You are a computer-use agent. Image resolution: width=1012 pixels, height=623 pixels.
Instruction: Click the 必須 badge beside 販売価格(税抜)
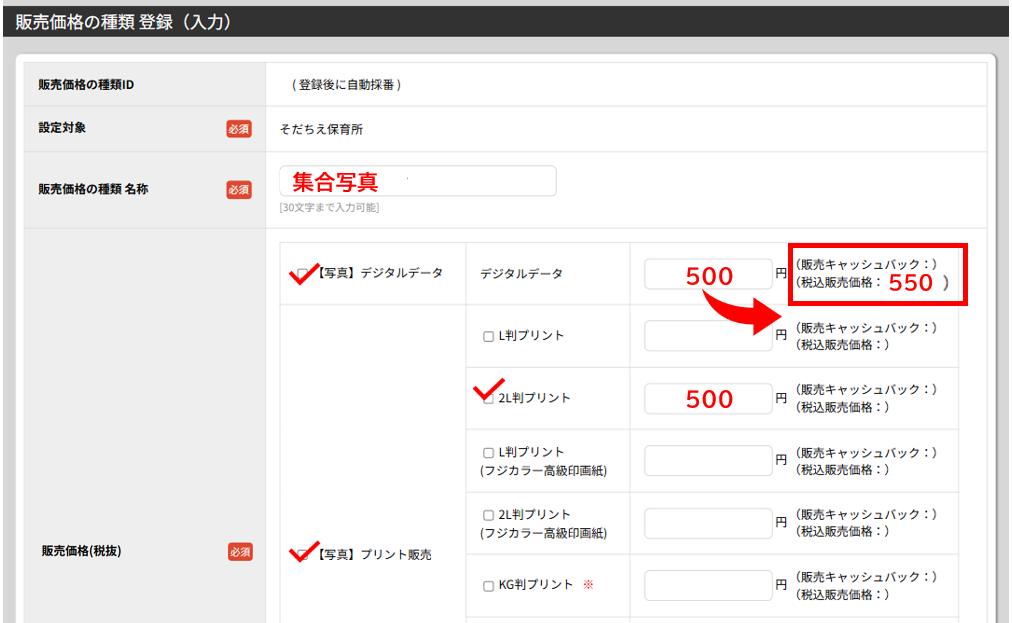239,552
